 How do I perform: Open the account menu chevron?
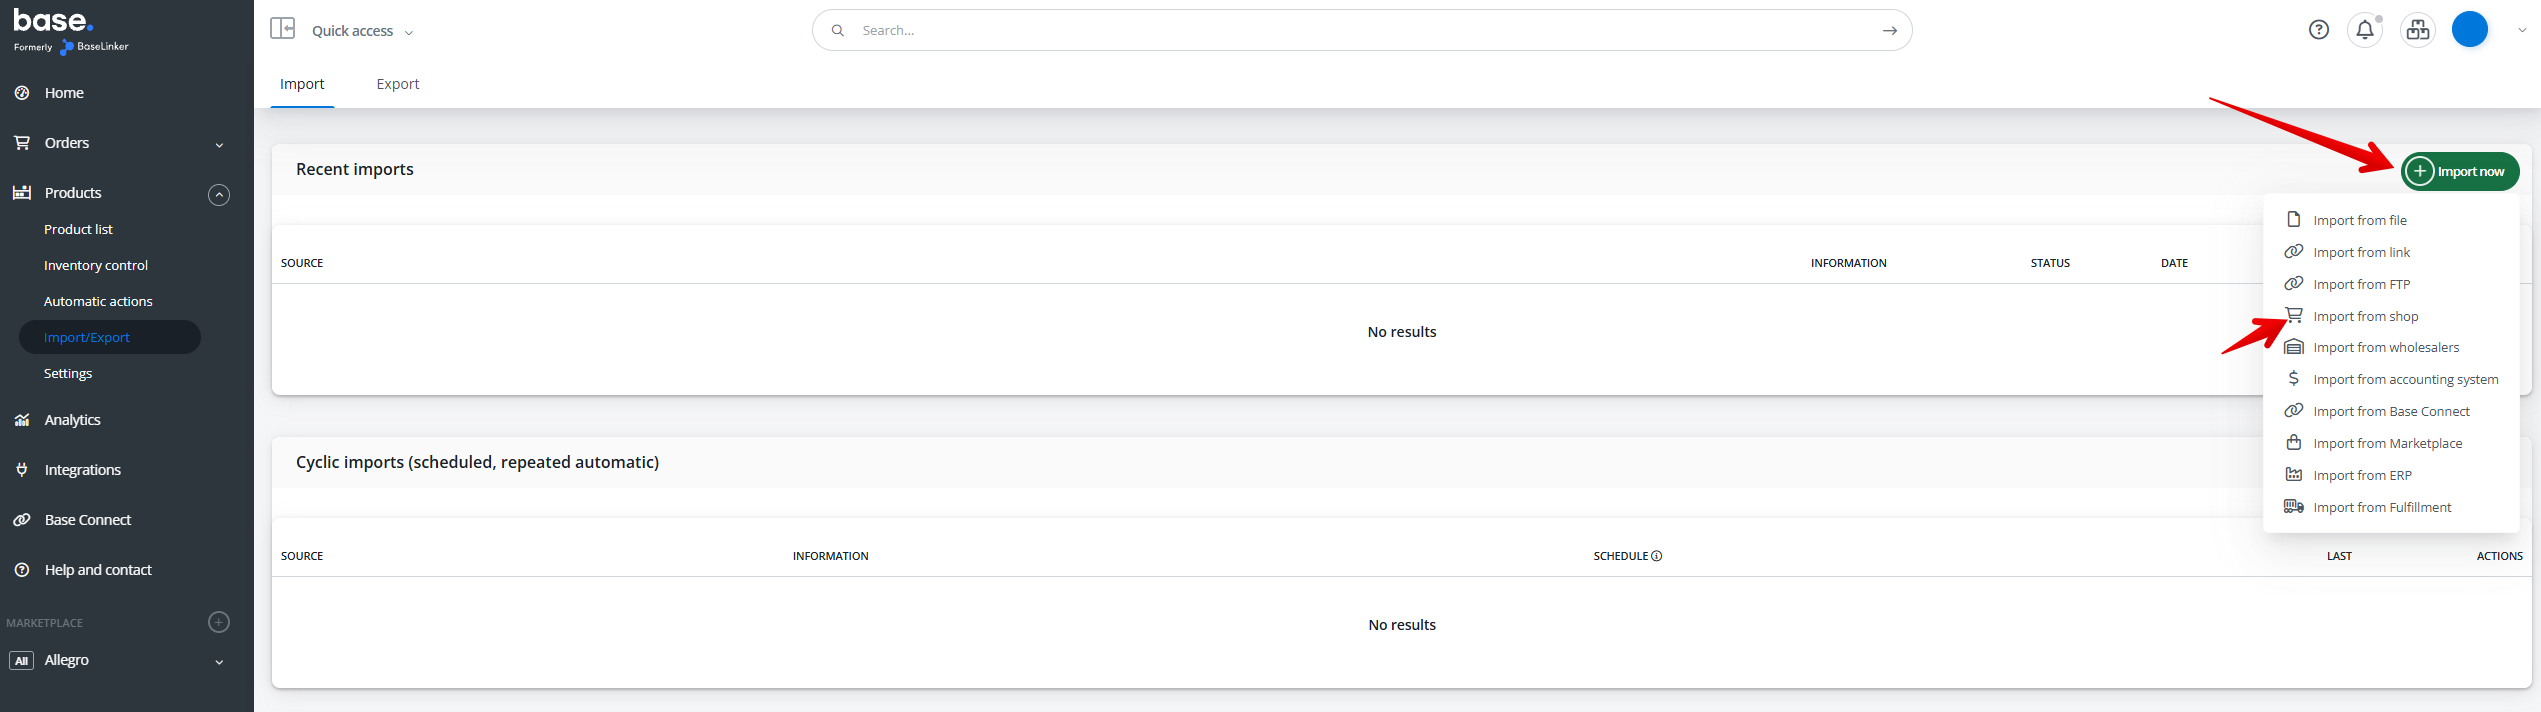pyautogui.click(x=2522, y=30)
